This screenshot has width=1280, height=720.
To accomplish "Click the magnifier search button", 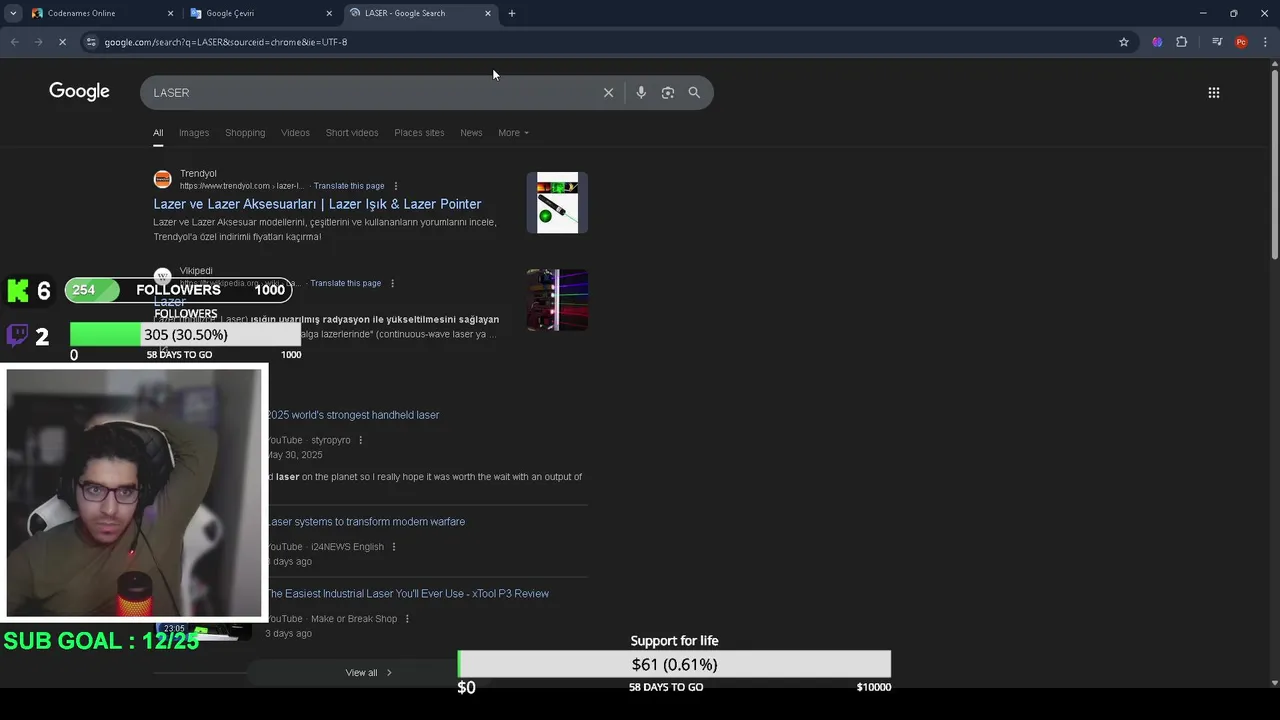I will tap(694, 92).
